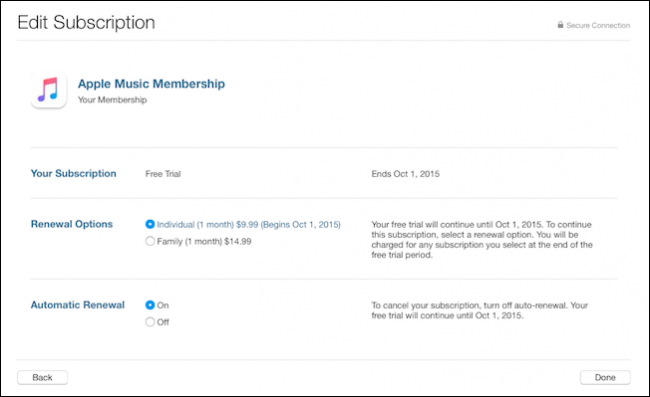This screenshot has height=397, width=650.
Task: Click the 'Automatic Renewal' label
Action: (x=78, y=305)
